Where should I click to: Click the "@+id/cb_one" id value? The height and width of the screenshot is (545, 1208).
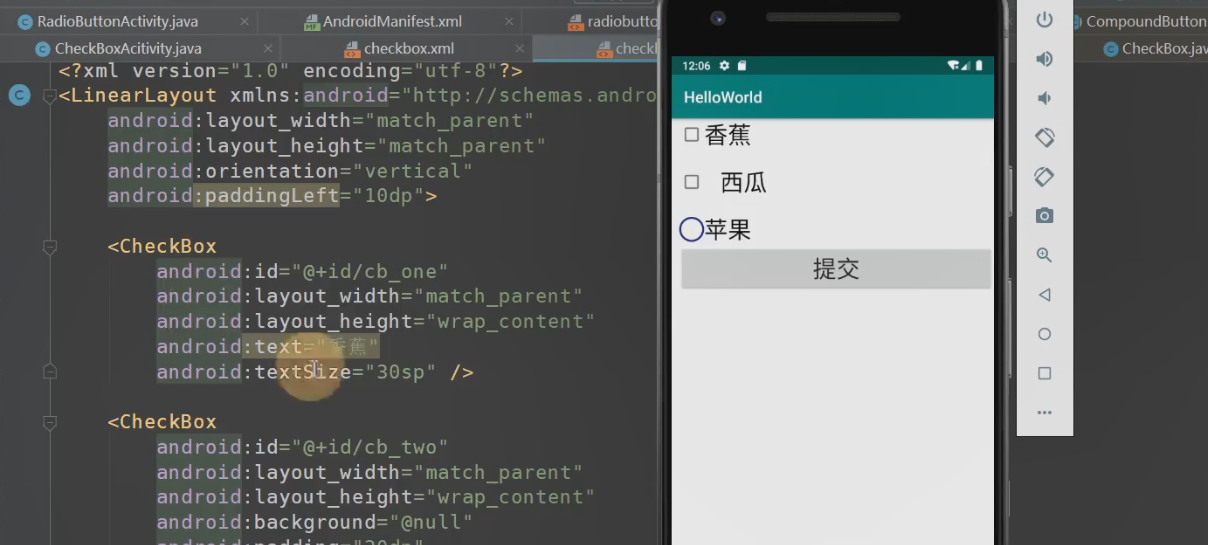click(x=369, y=271)
